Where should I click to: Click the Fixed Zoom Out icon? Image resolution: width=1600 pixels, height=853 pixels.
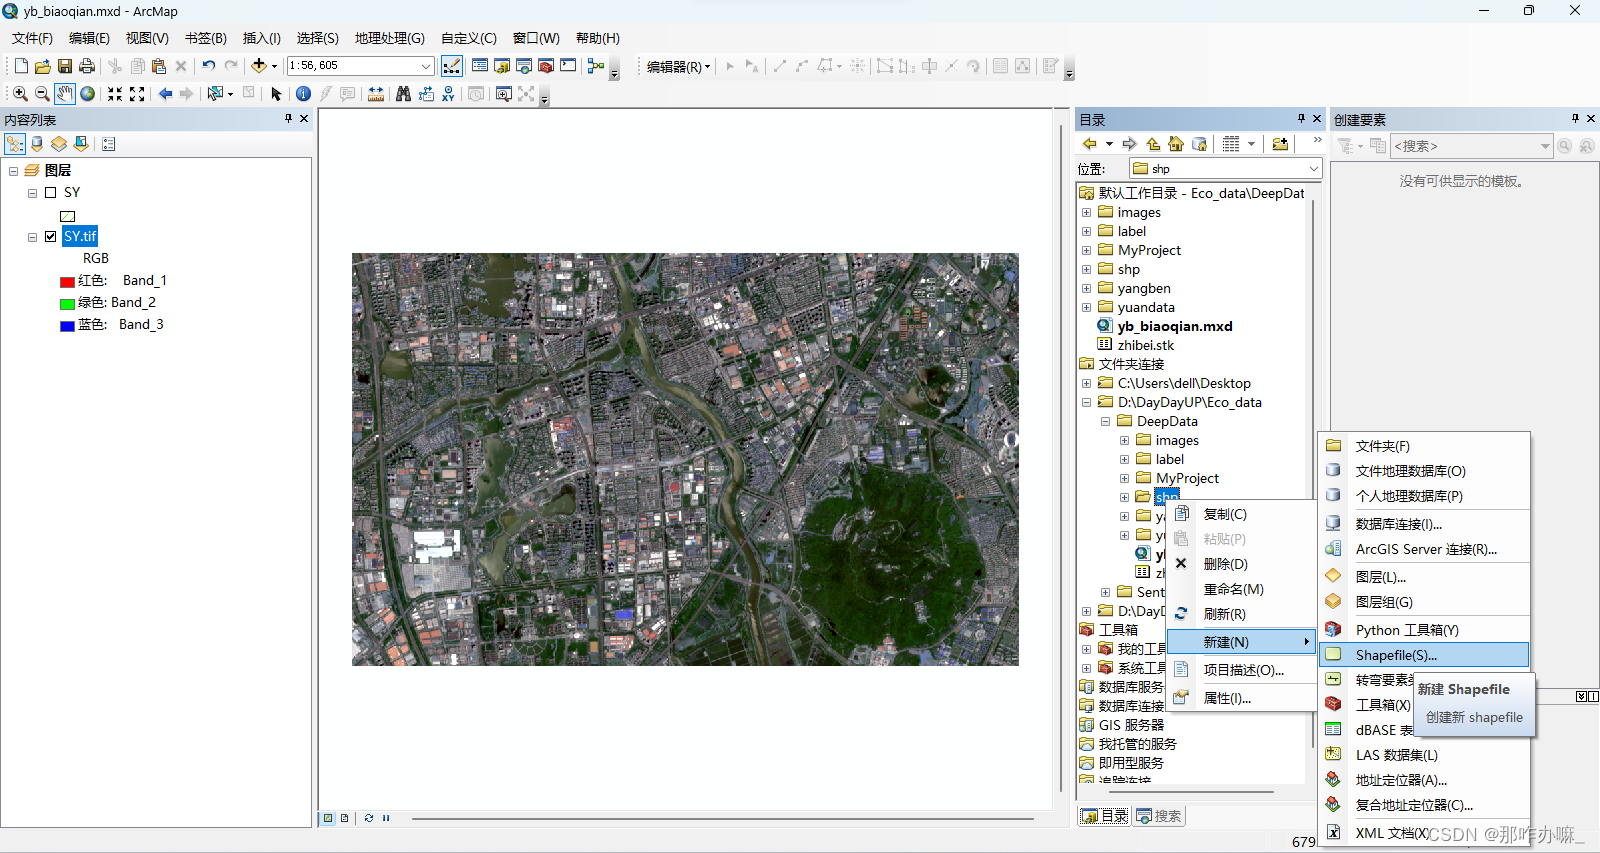pos(137,94)
